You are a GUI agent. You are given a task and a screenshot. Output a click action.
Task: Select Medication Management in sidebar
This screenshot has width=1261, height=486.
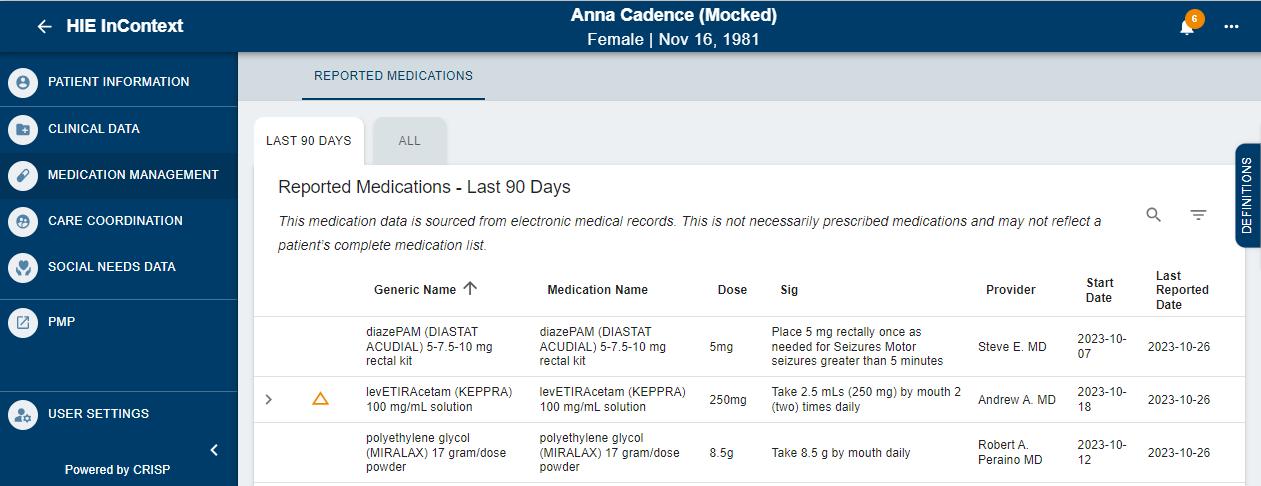(133, 175)
